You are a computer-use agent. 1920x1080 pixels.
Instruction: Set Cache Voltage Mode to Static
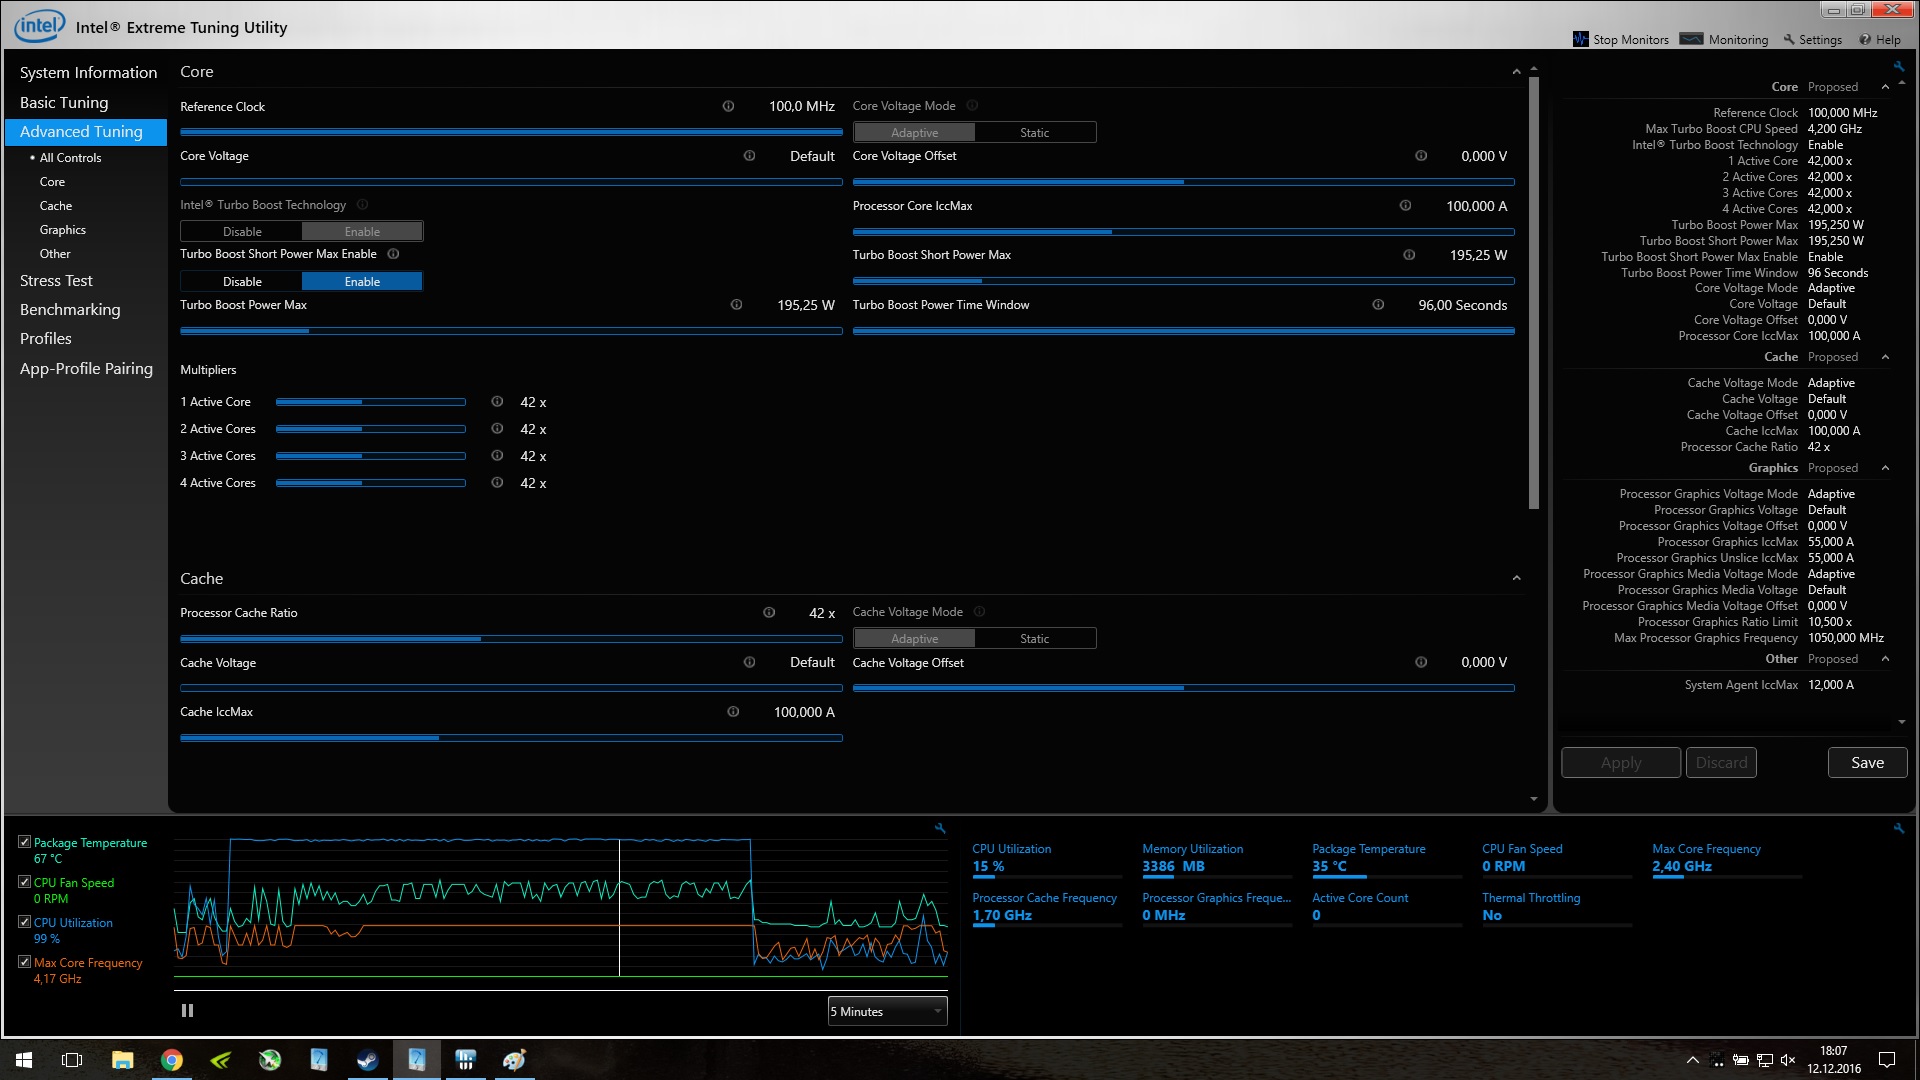[1035, 639]
